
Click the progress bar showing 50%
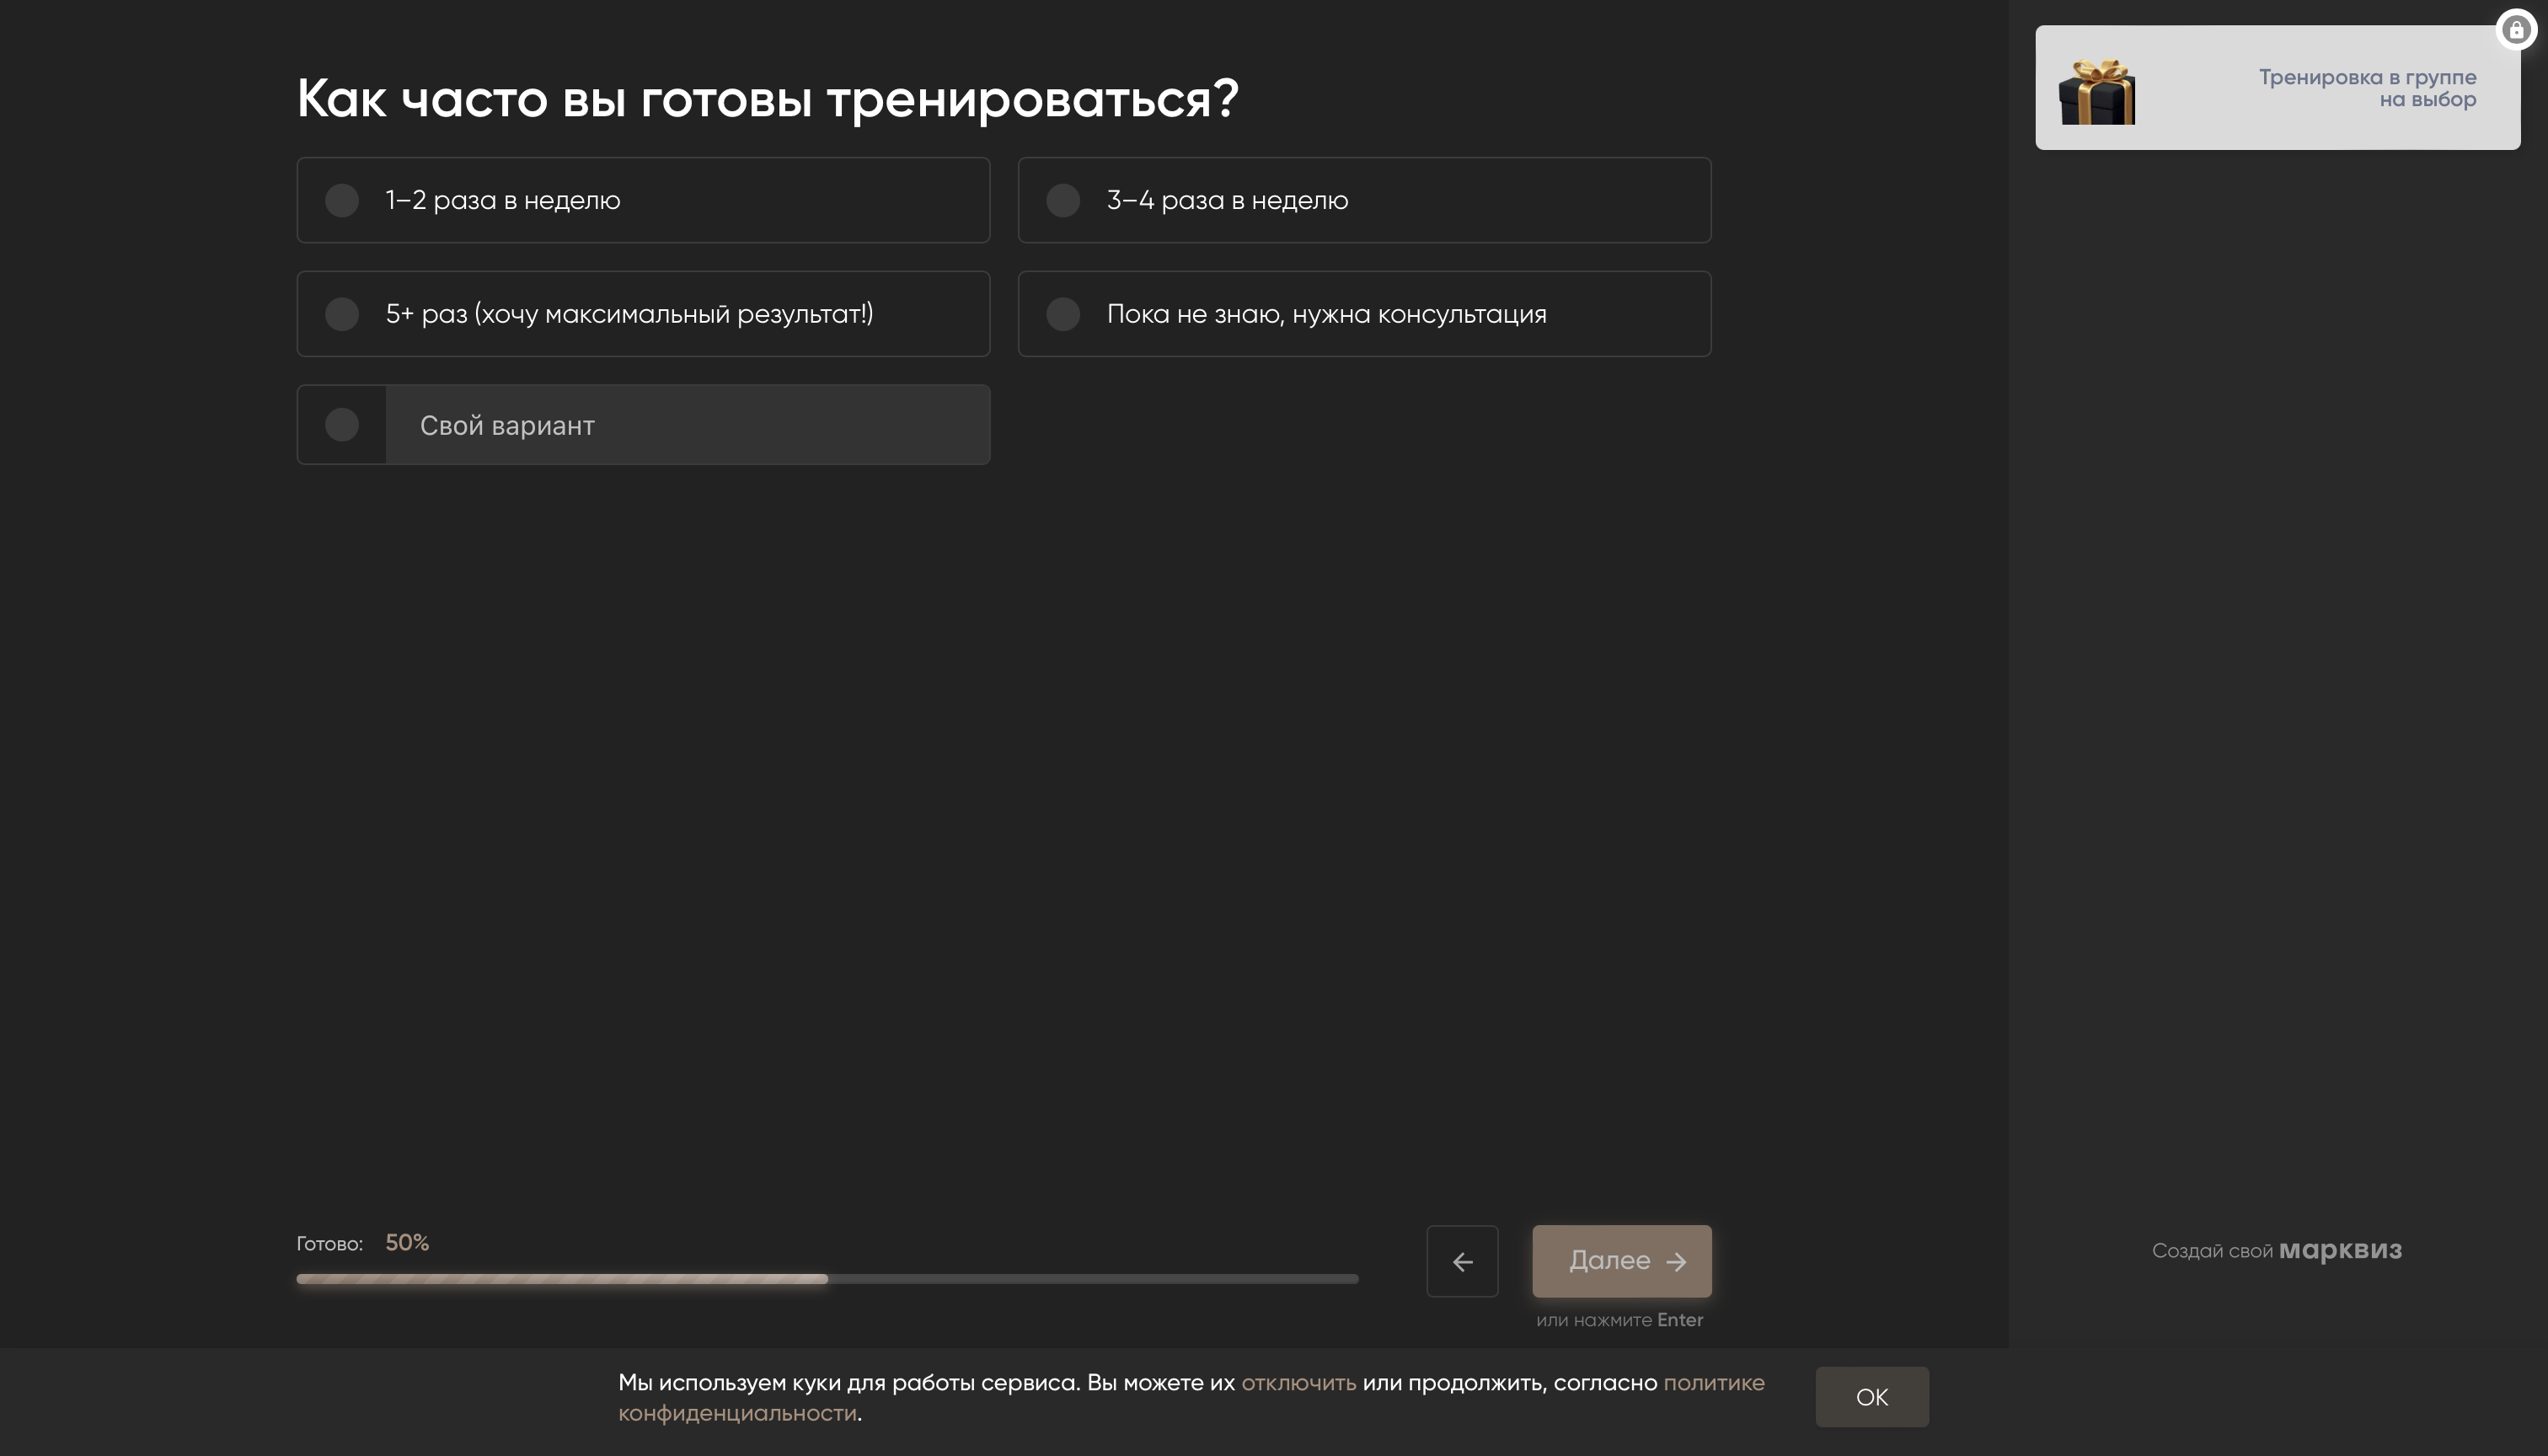pyautogui.click(x=827, y=1278)
